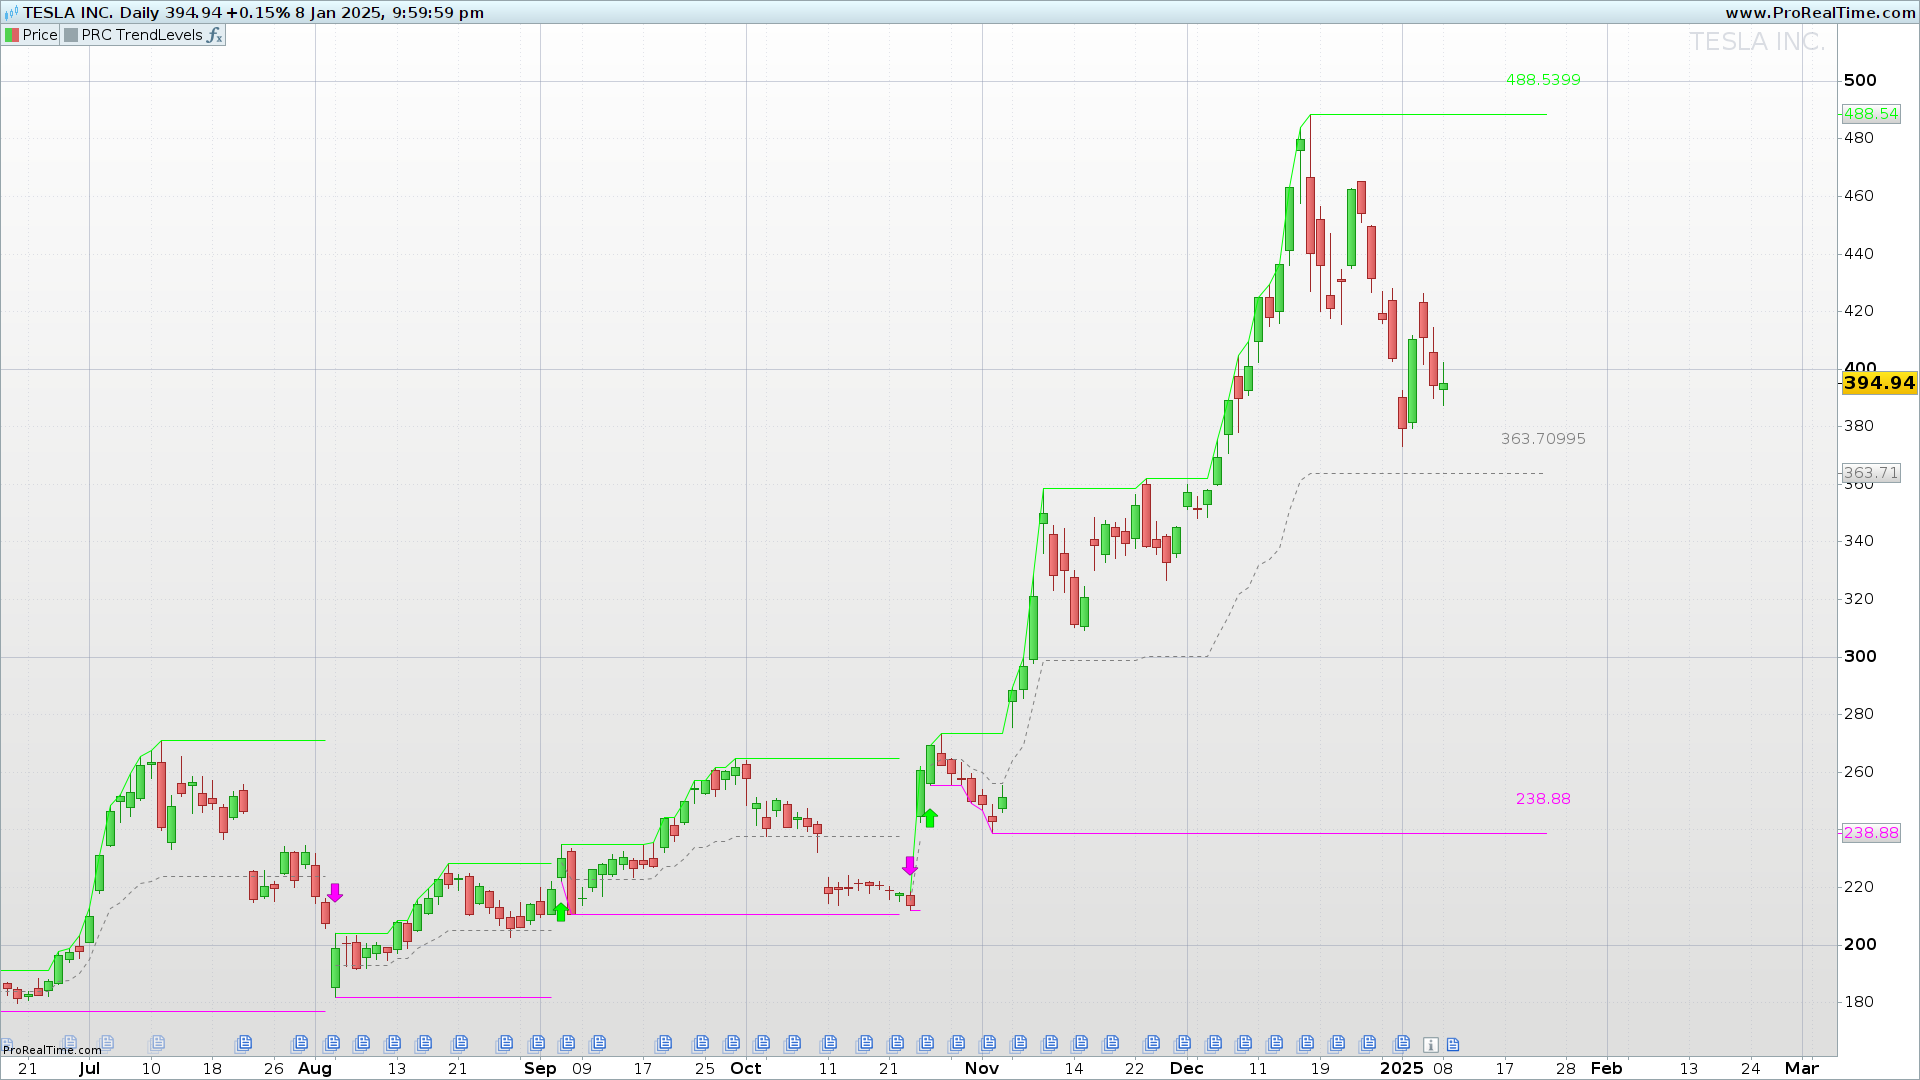This screenshot has width=1920, height=1080.
Task: Click the ProRealTime.com watermark link bottom-left
Action: coord(52,1049)
